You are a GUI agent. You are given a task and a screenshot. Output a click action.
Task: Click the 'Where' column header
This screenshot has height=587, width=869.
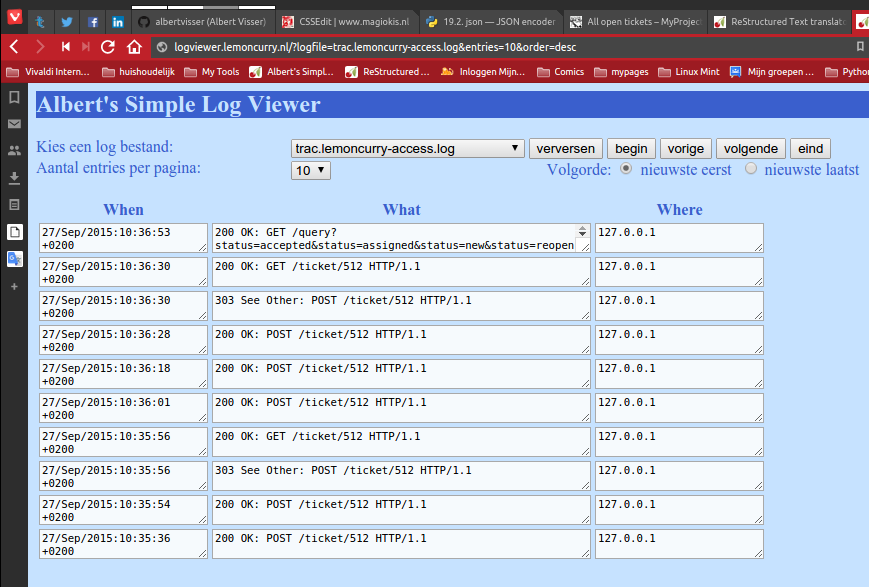679,210
